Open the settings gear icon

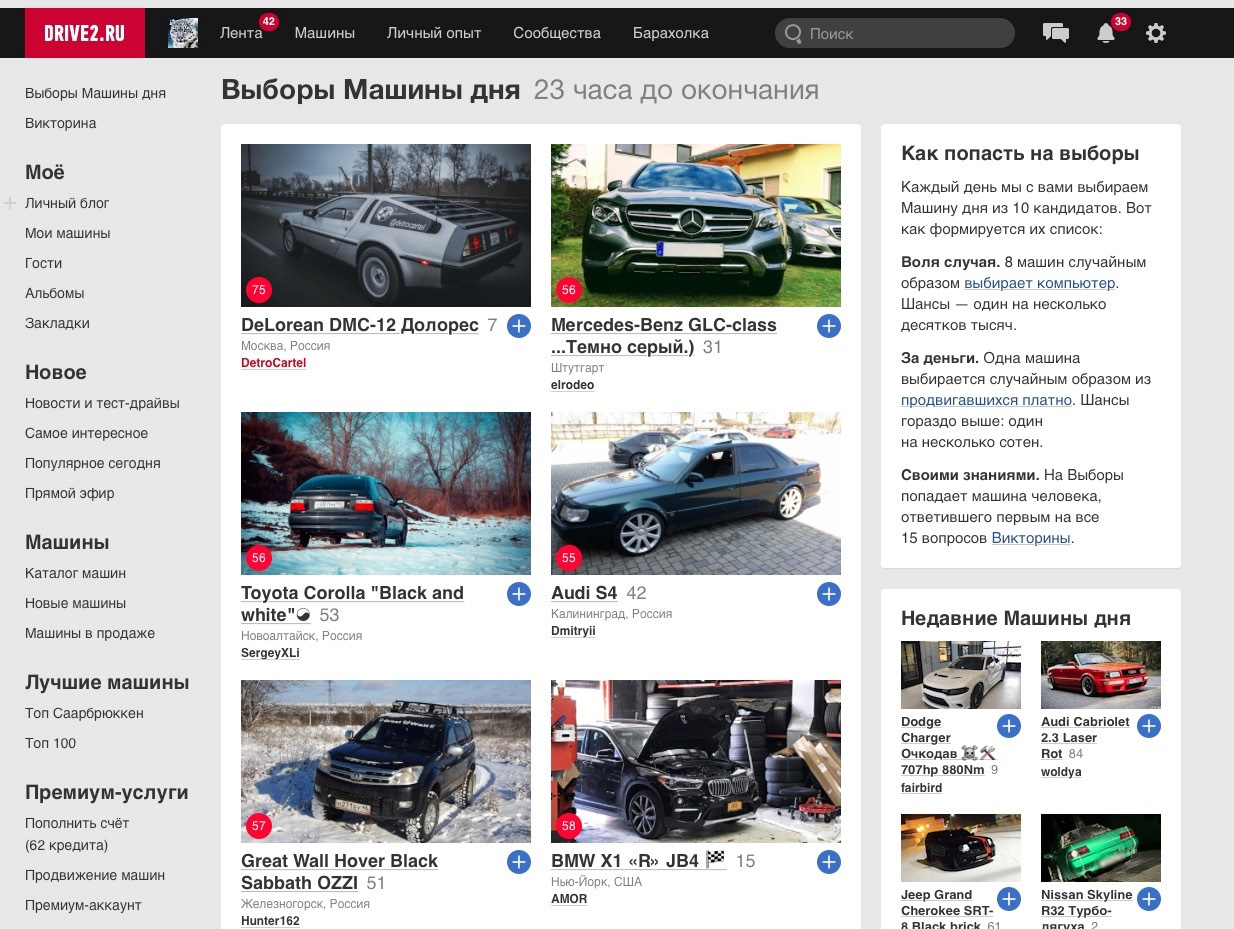1156,33
